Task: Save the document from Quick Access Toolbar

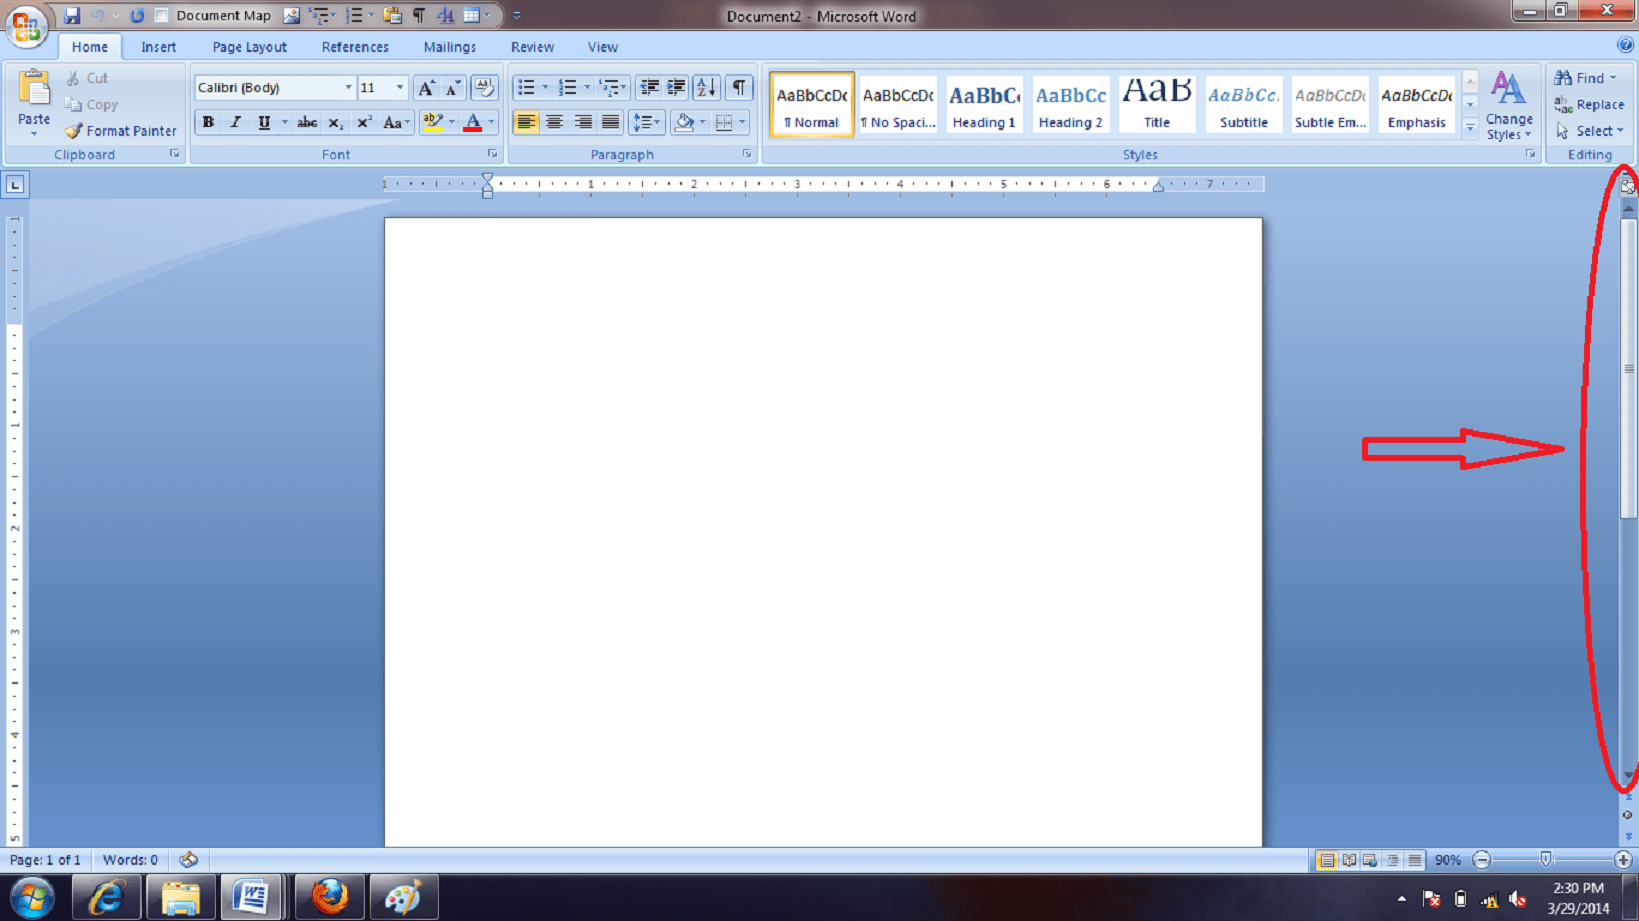Action: coord(71,15)
